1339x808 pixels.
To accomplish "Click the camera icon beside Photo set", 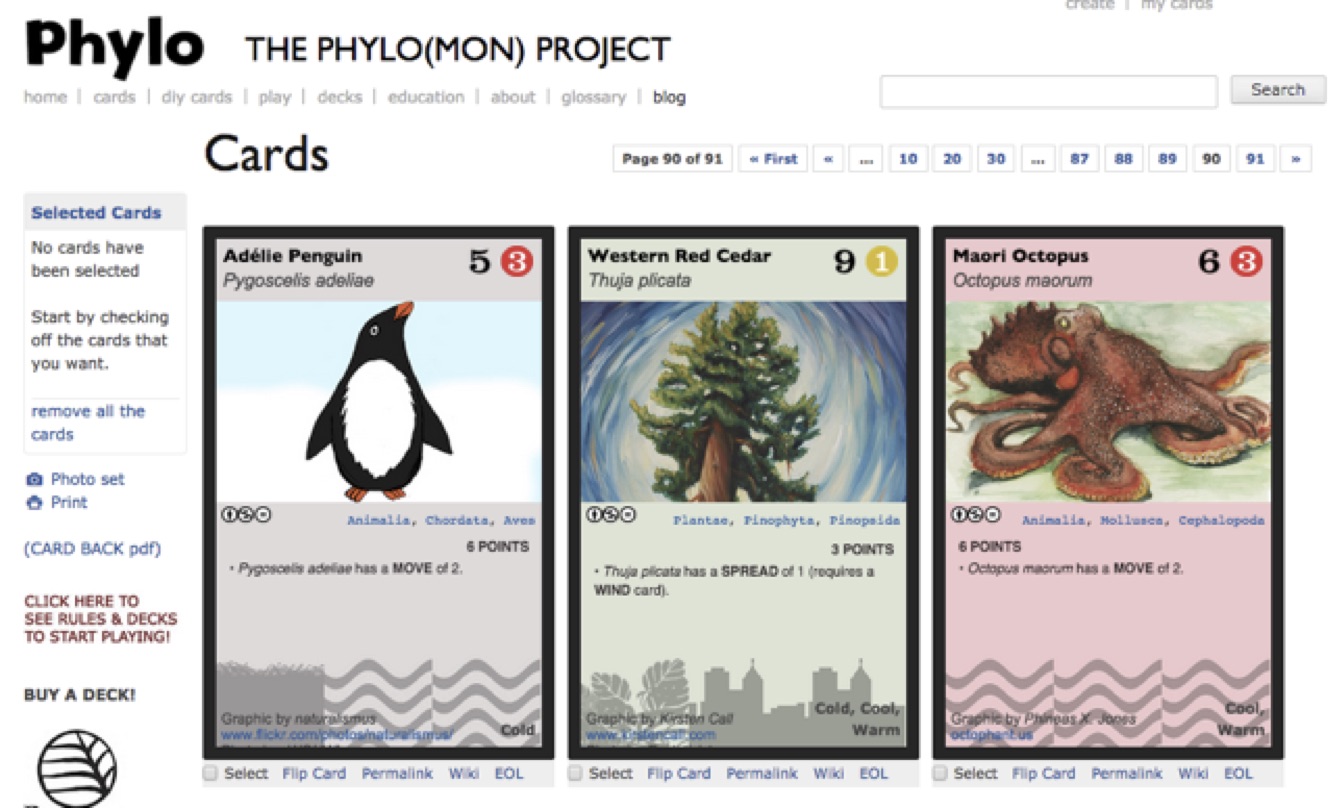I will click(34, 480).
